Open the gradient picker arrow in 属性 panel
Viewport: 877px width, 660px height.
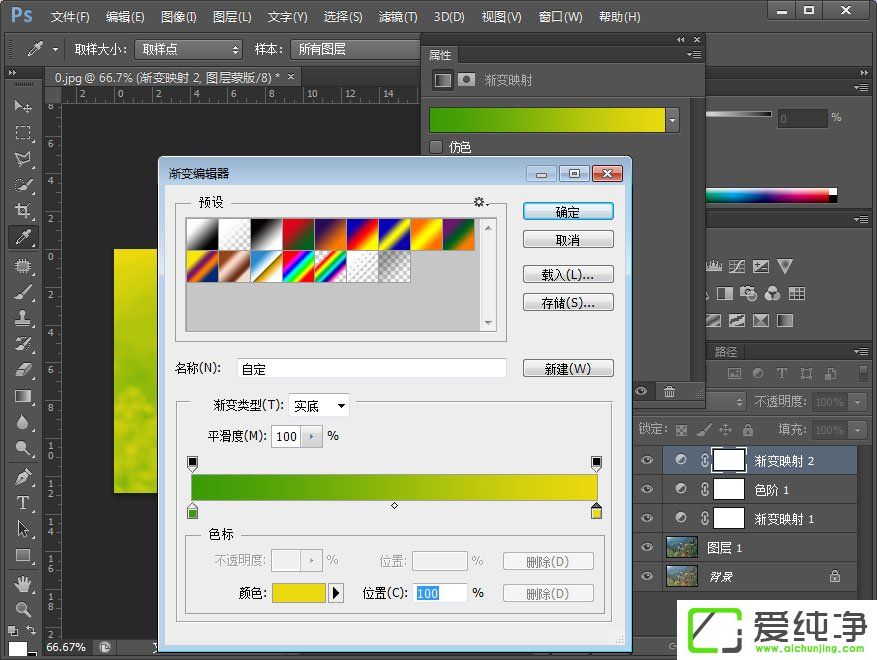(673, 120)
